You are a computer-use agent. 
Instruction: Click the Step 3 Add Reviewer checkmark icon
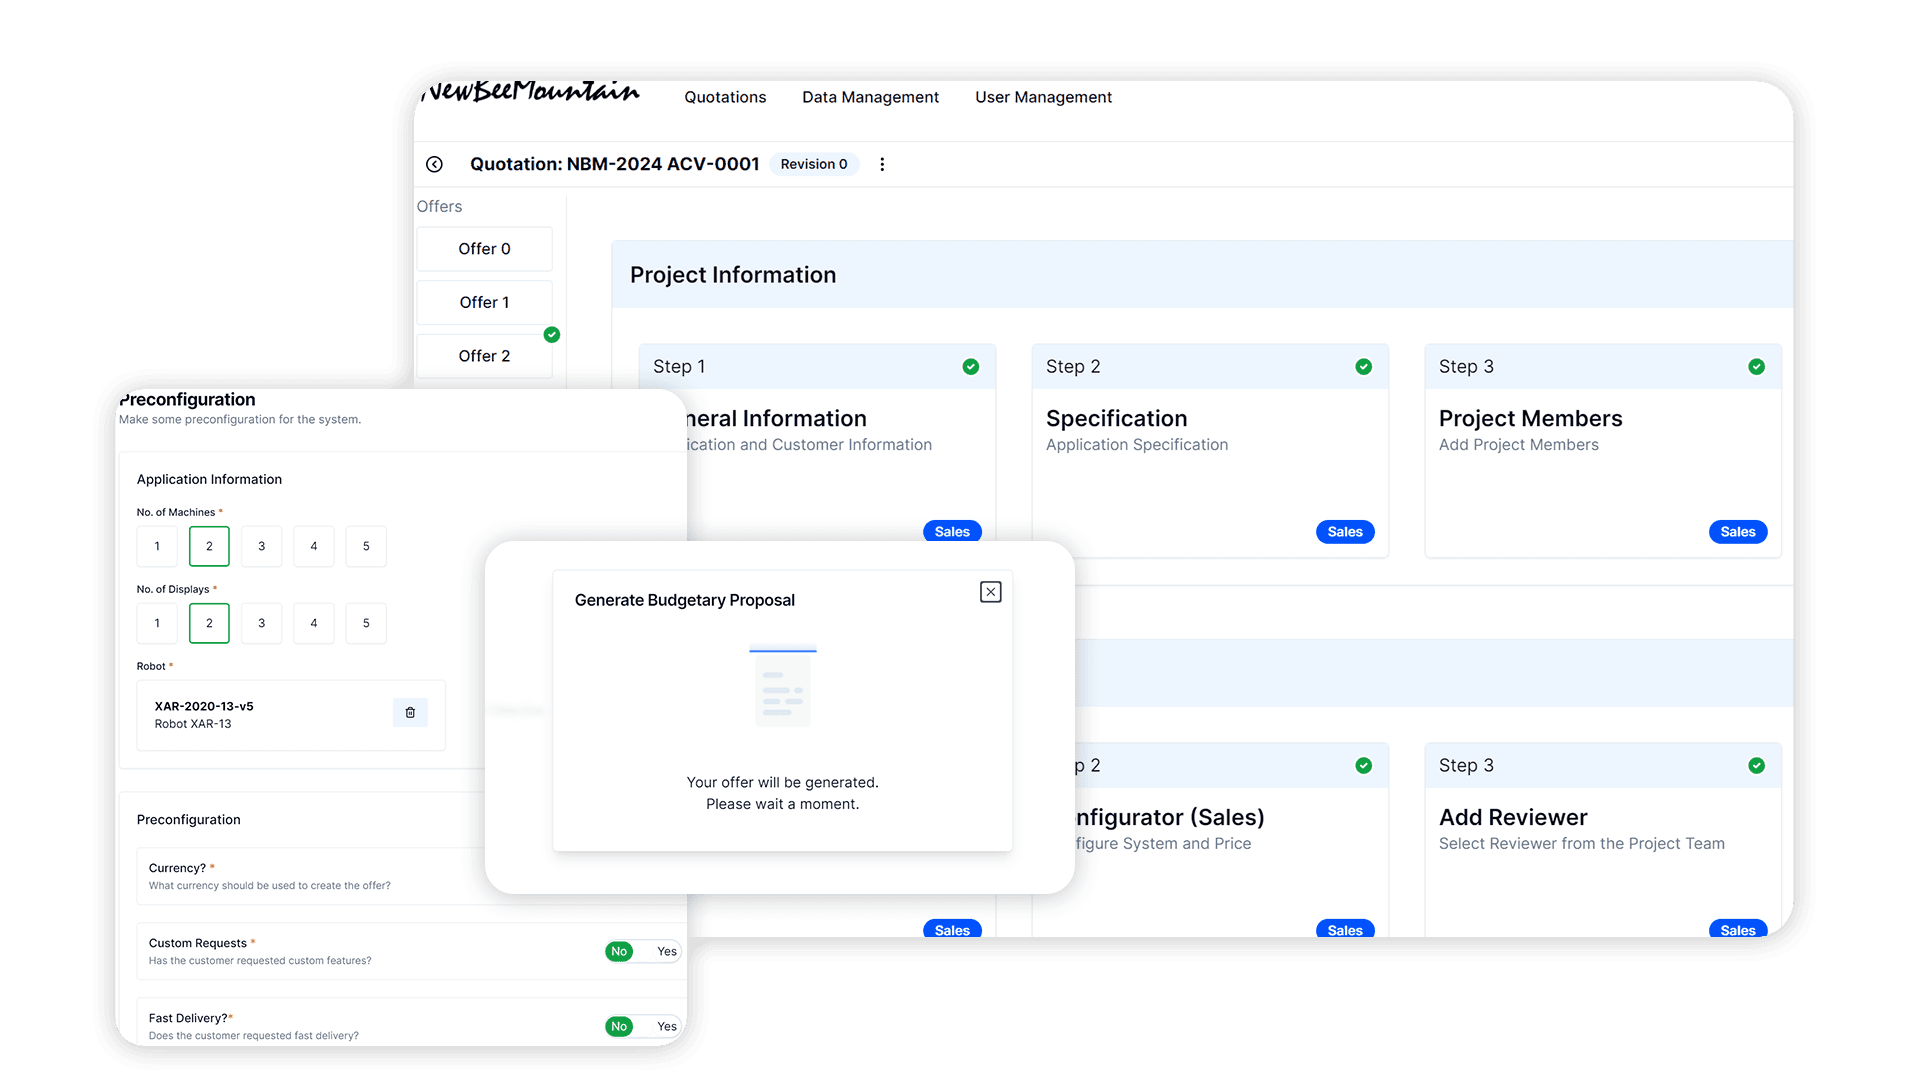click(1757, 765)
